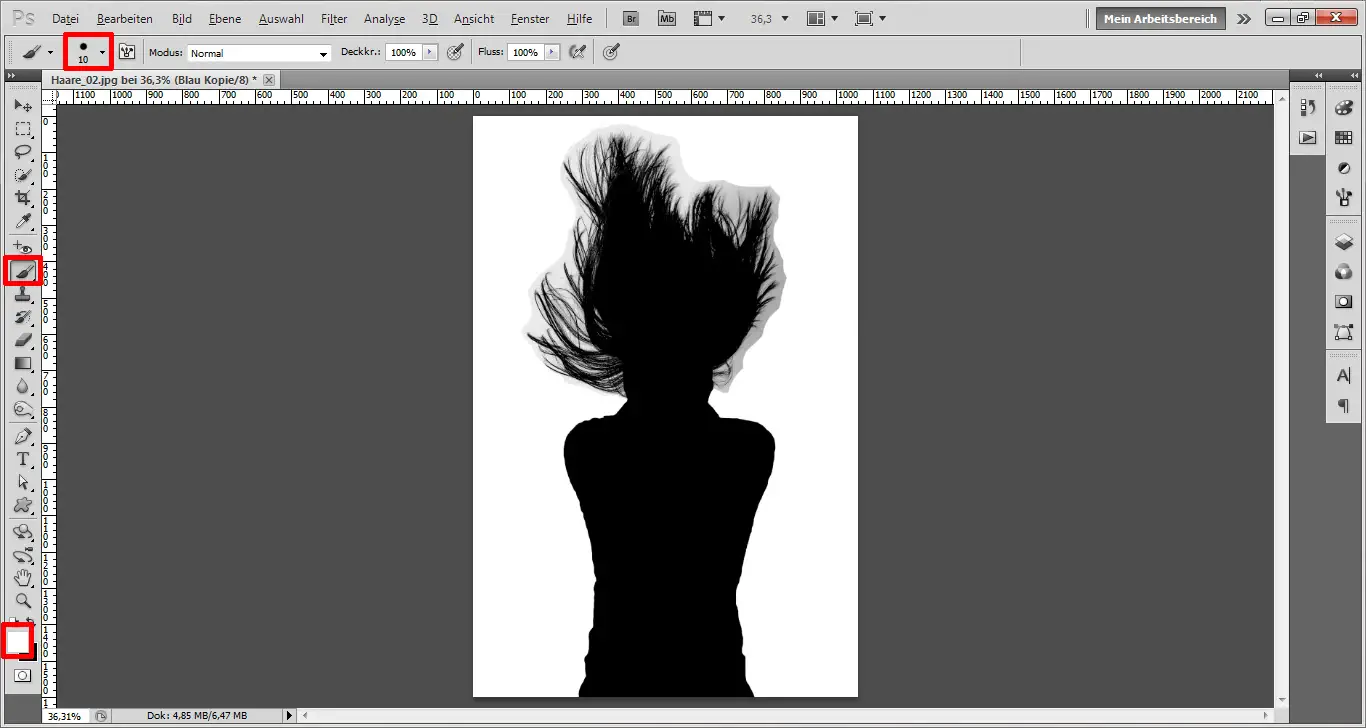The height and width of the screenshot is (728, 1366).
Task: Open the Color panel icon
Action: coord(1344,107)
